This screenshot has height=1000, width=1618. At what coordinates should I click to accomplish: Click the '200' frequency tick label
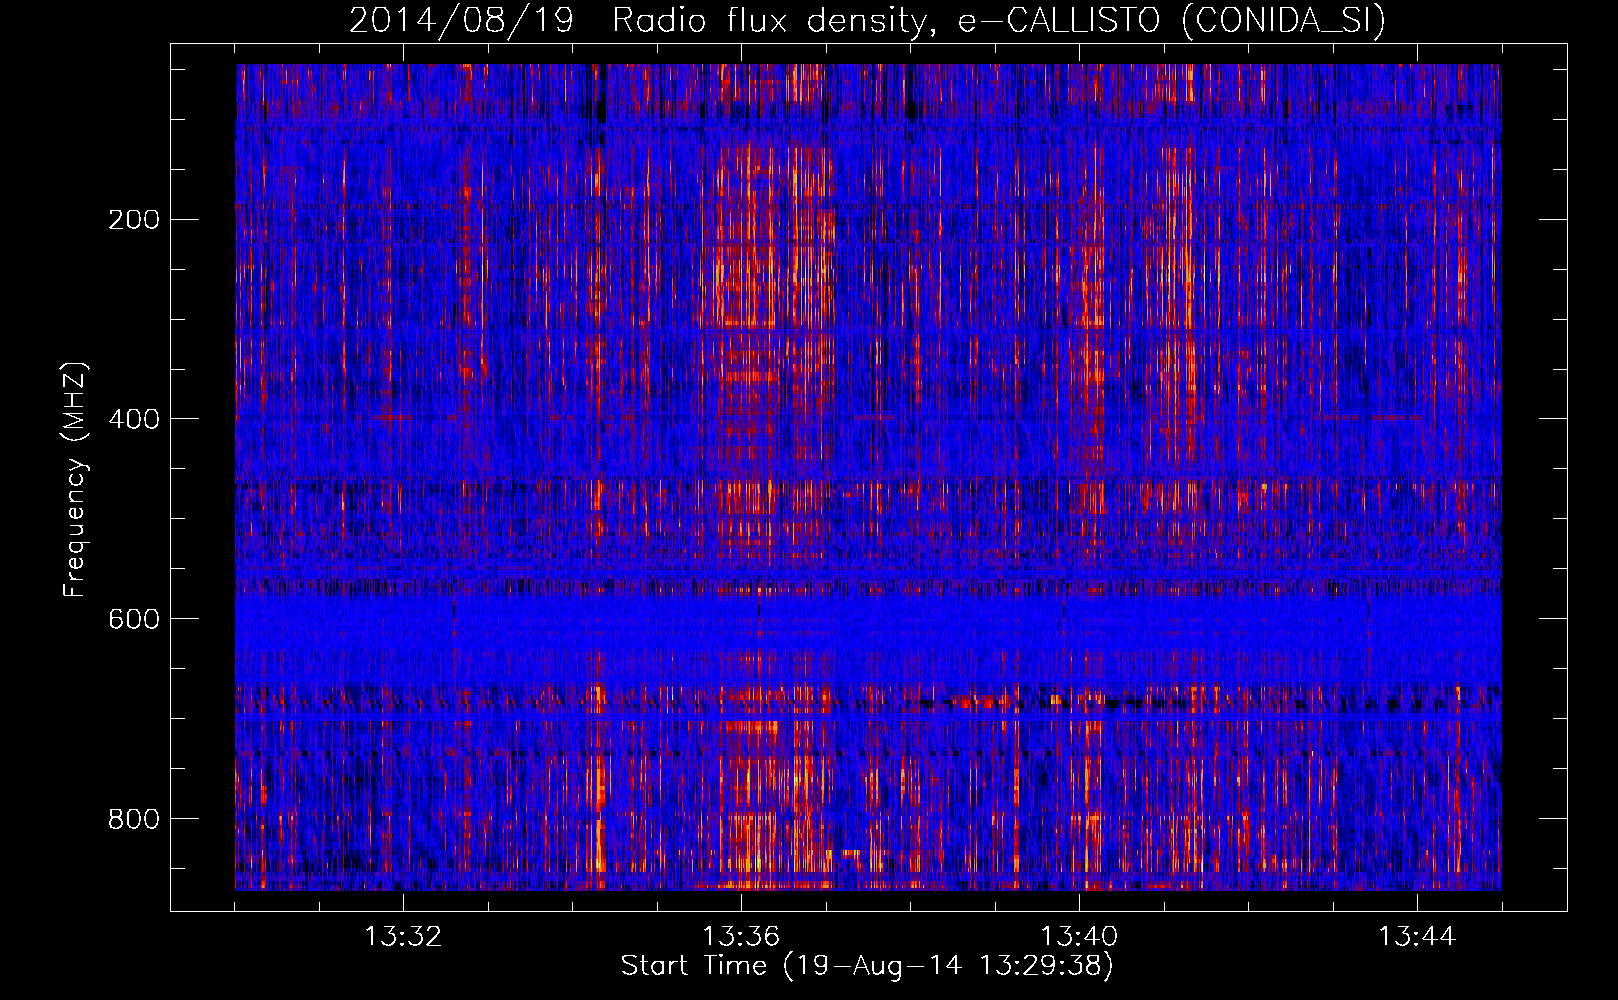pyautogui.click(x=134, y=220)
